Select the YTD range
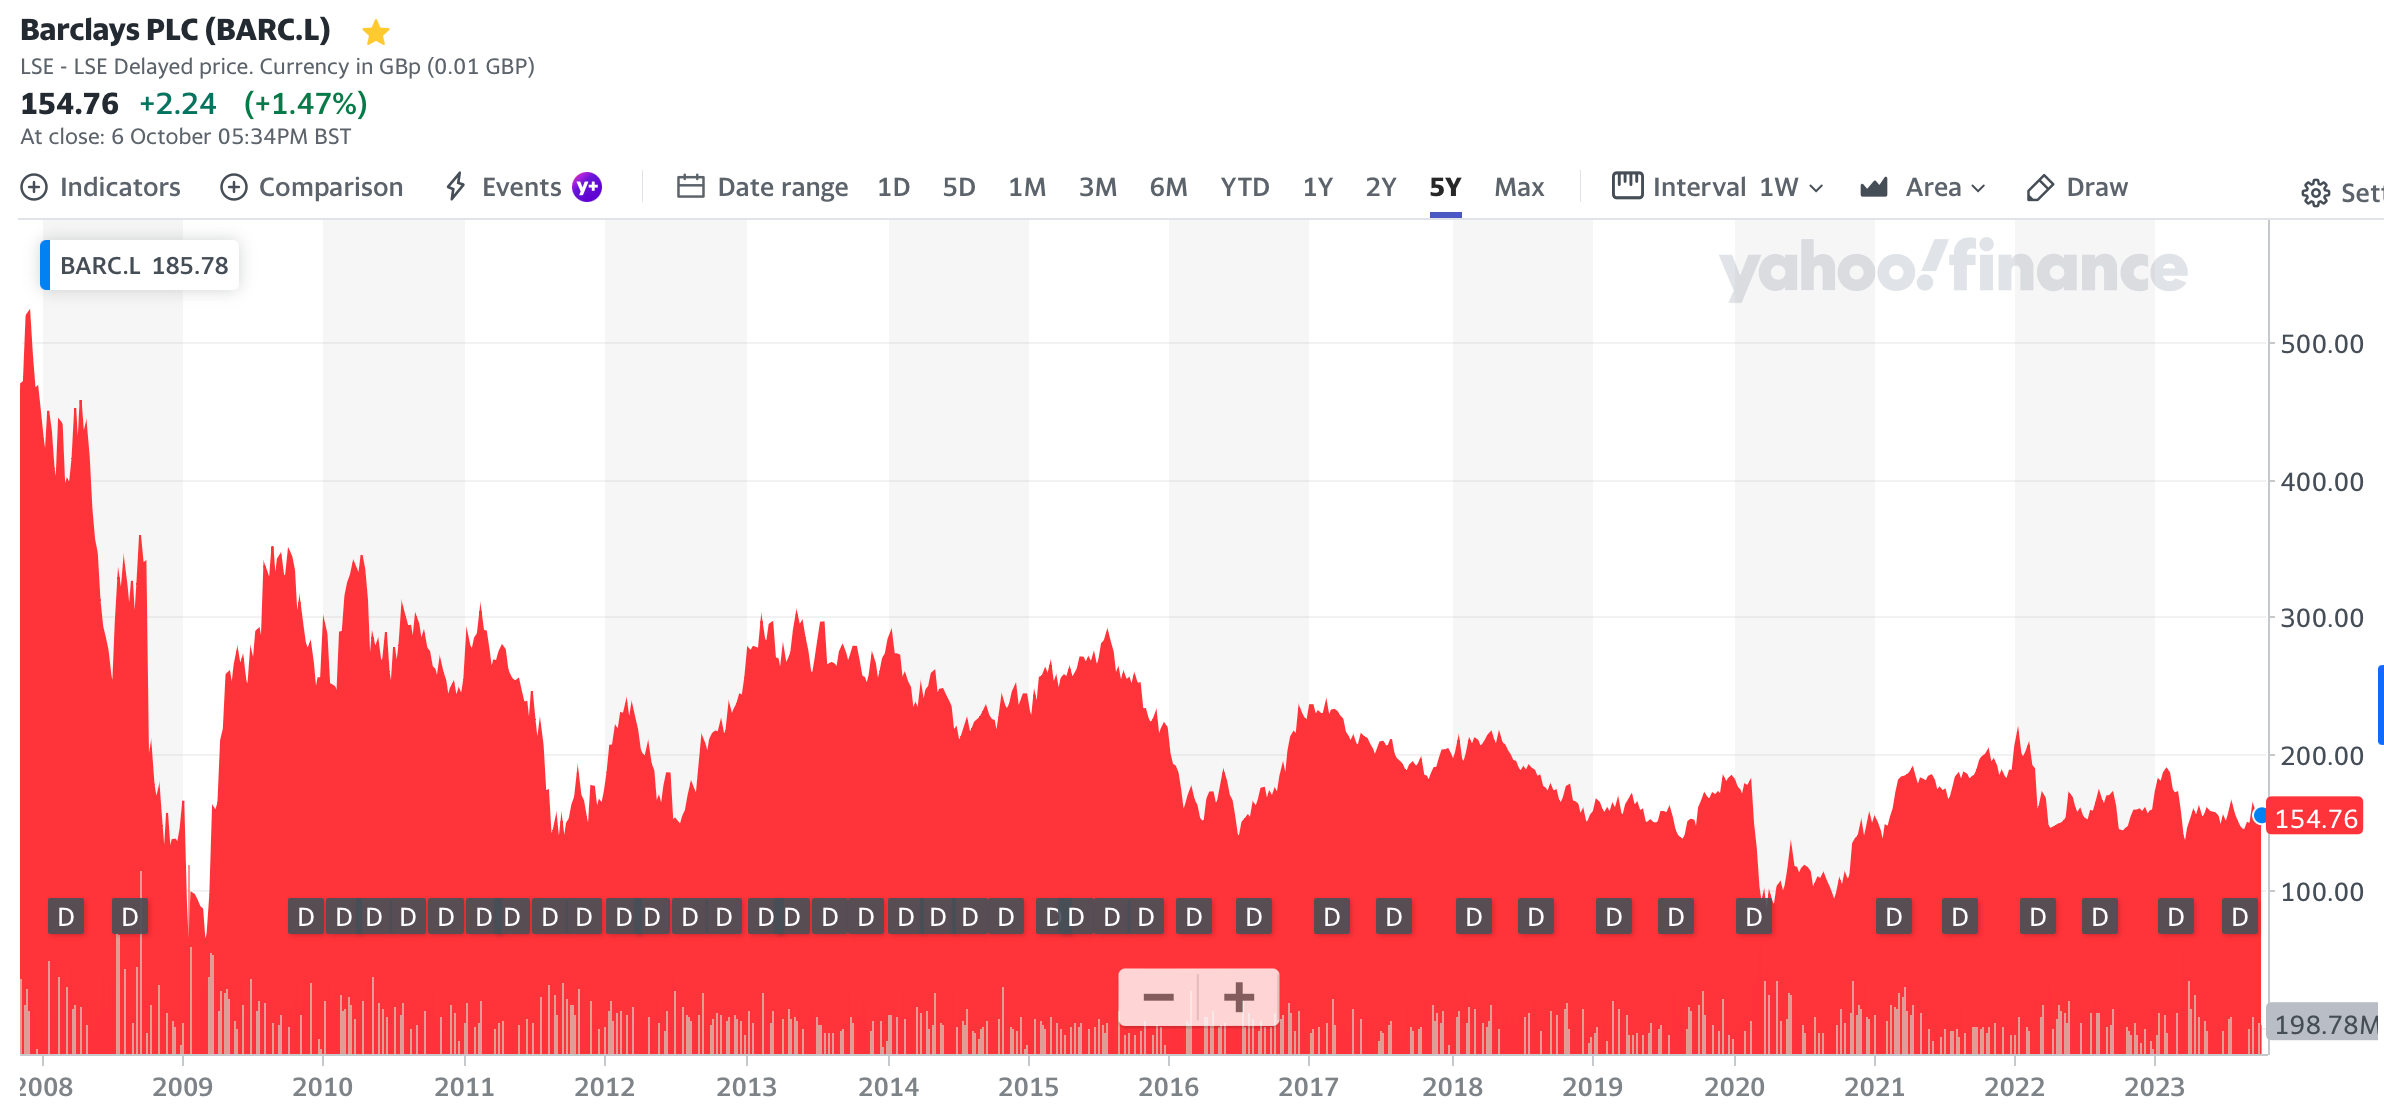The image size is (2384, 1120). click(x=1244, y=187)
